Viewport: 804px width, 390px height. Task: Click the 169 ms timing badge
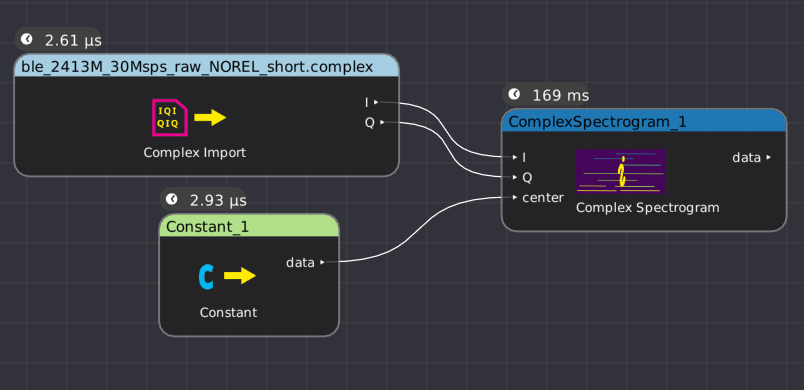(547, 95)
